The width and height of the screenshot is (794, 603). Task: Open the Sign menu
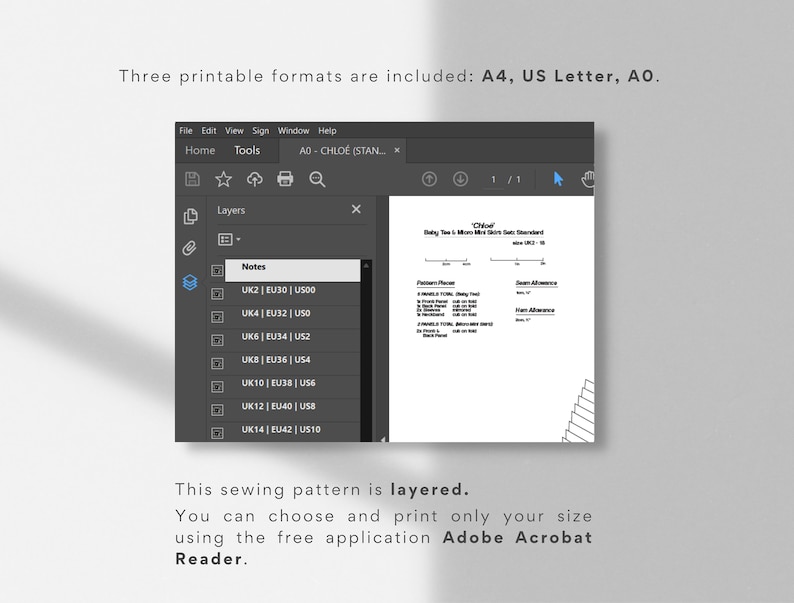[x=261, y=131]
